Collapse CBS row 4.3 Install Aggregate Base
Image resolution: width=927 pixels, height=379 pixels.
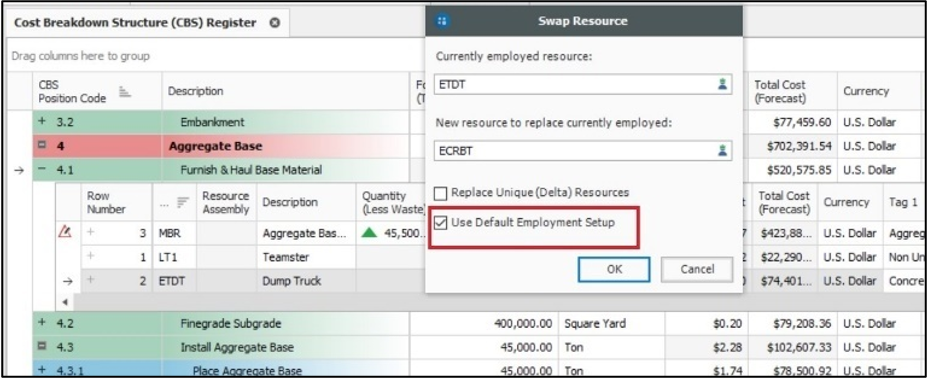42,347
